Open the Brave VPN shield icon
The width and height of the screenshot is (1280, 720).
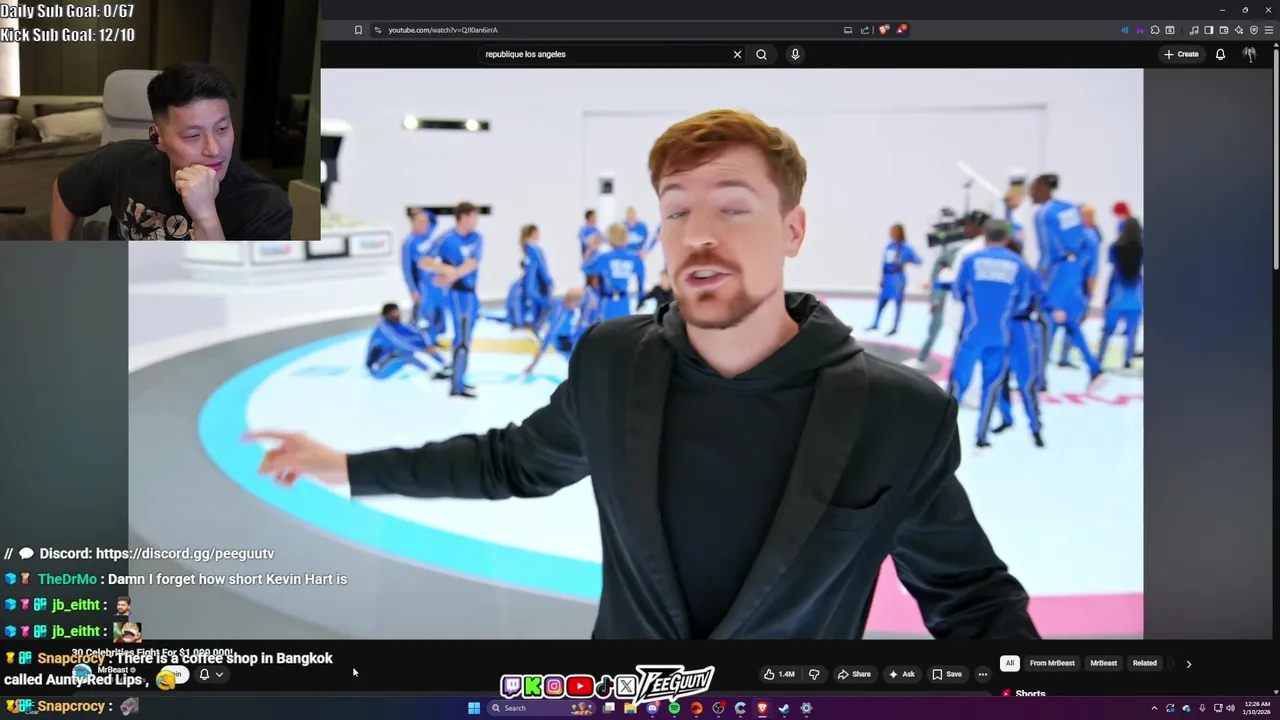(x=1254, y=30)
